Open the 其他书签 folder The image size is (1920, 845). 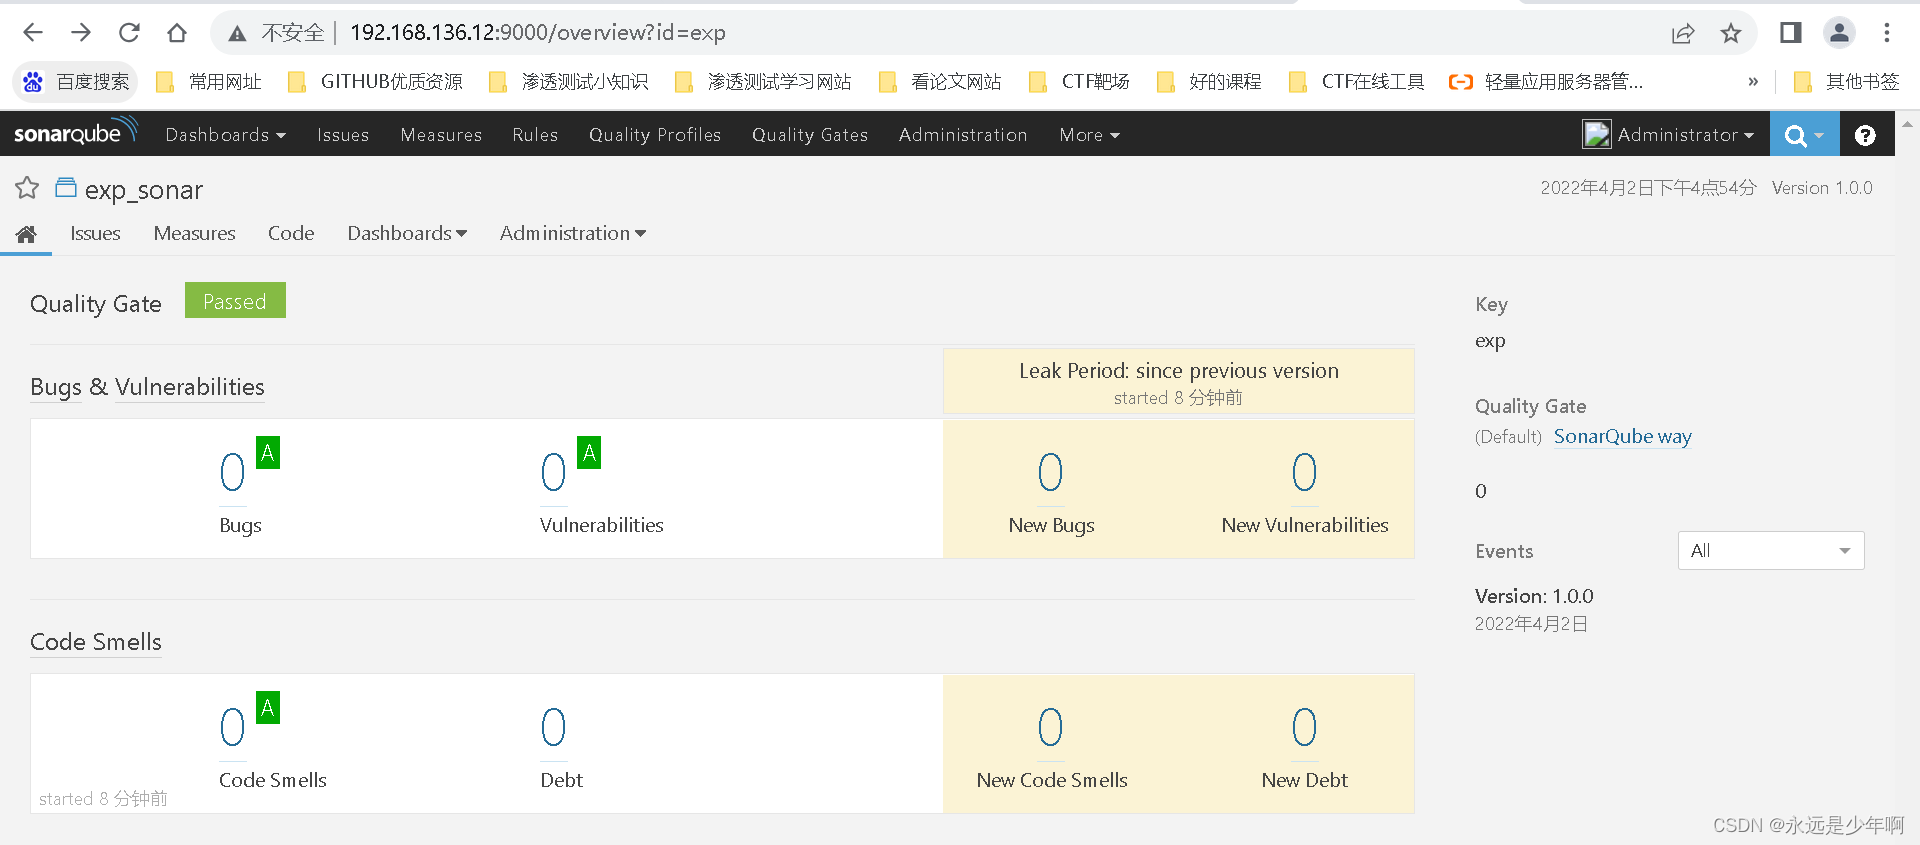click(x=1846, y=82)
